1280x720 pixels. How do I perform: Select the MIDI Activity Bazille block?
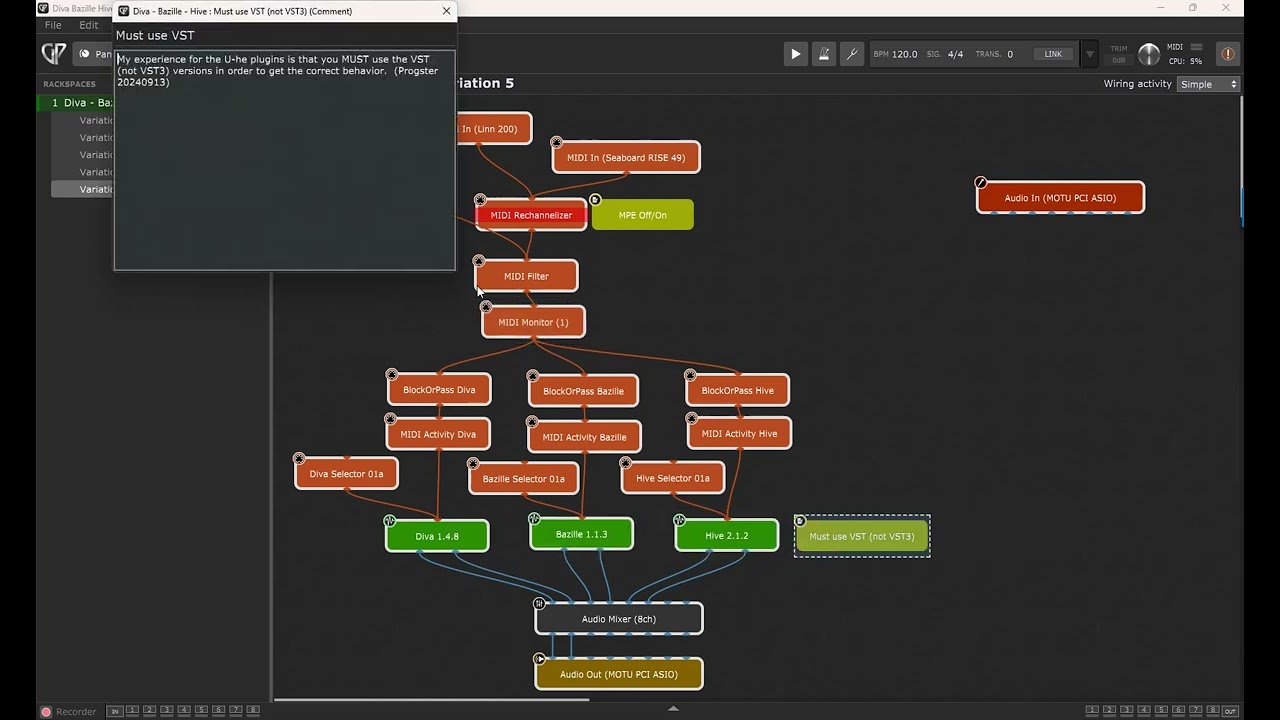tap(584, 437)
